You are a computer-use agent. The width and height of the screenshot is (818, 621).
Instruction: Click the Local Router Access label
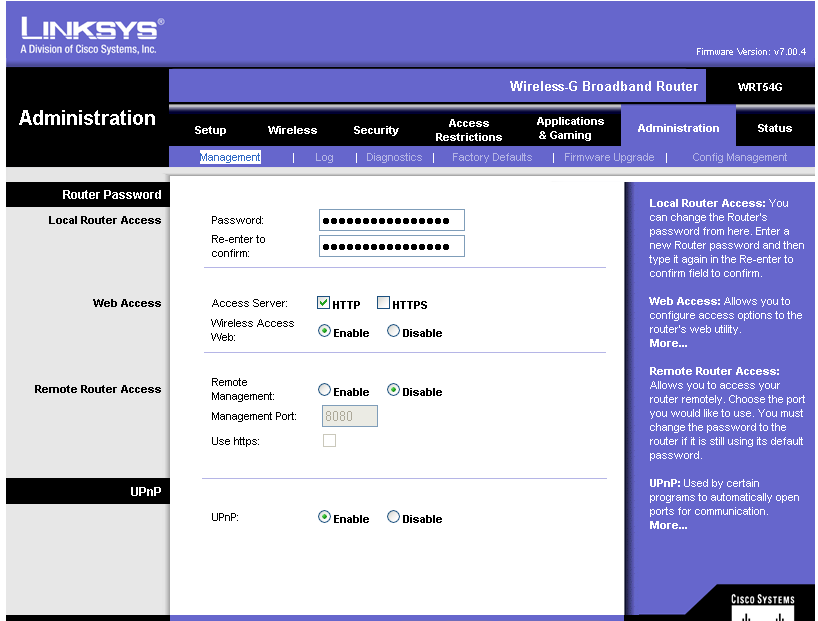[104, 220]
